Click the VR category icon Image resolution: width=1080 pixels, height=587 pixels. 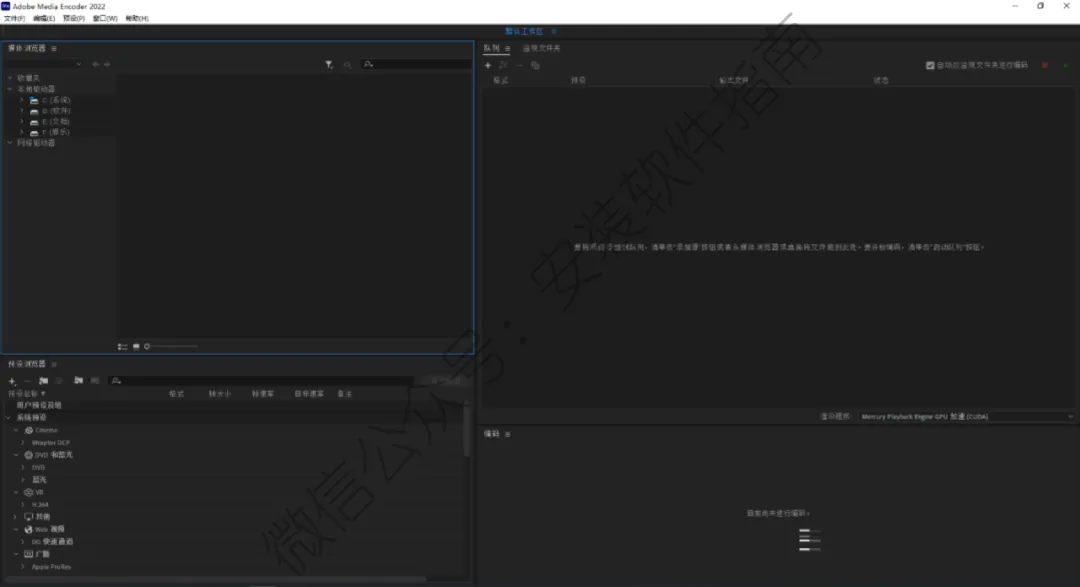(29, 492)
